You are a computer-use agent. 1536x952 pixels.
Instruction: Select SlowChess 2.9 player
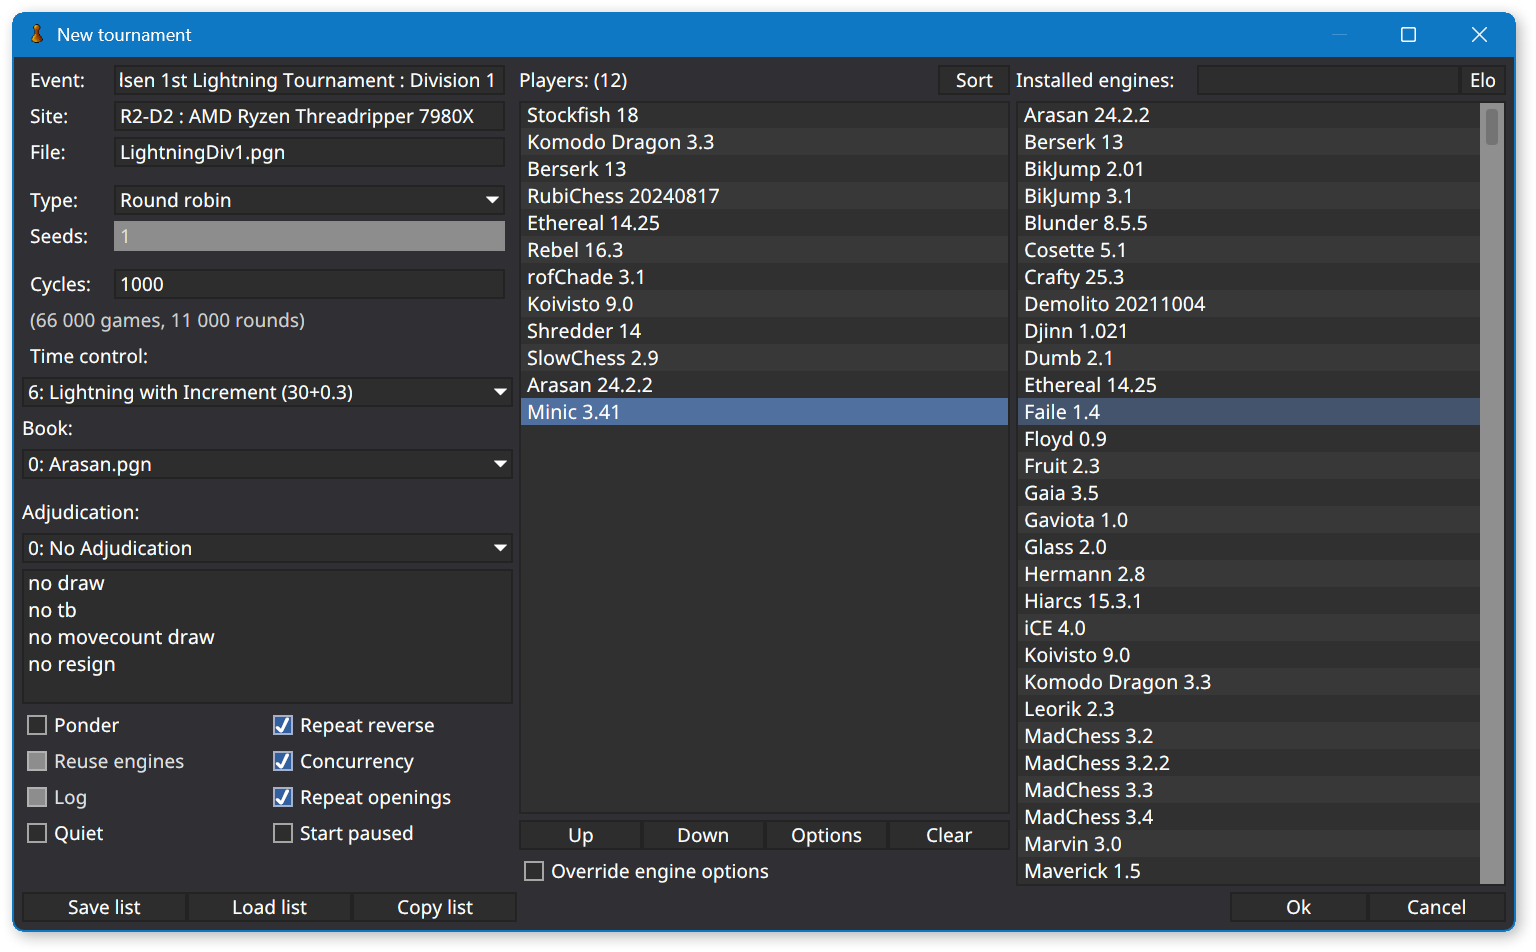(x=764, y=358)
